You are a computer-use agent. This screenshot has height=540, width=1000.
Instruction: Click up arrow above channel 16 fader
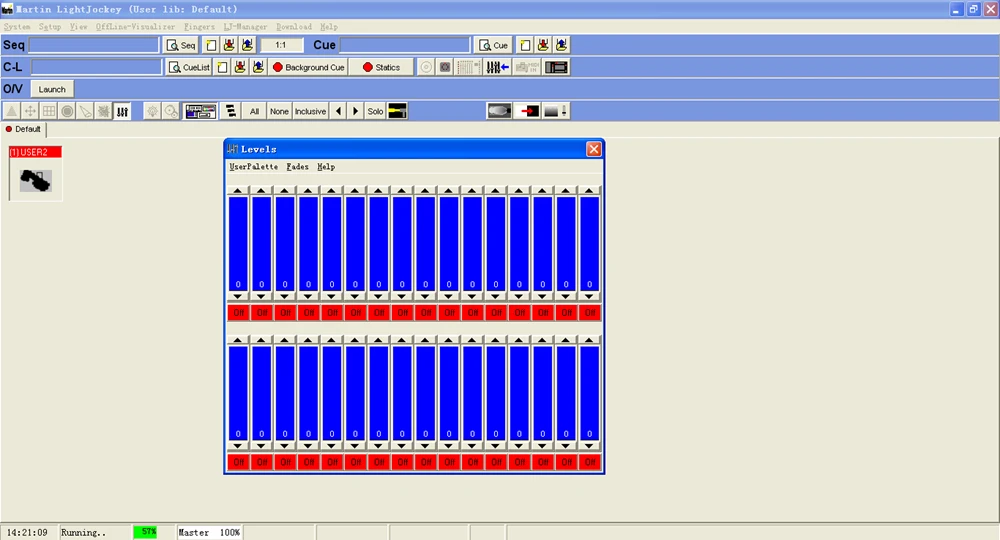point(589,190)
